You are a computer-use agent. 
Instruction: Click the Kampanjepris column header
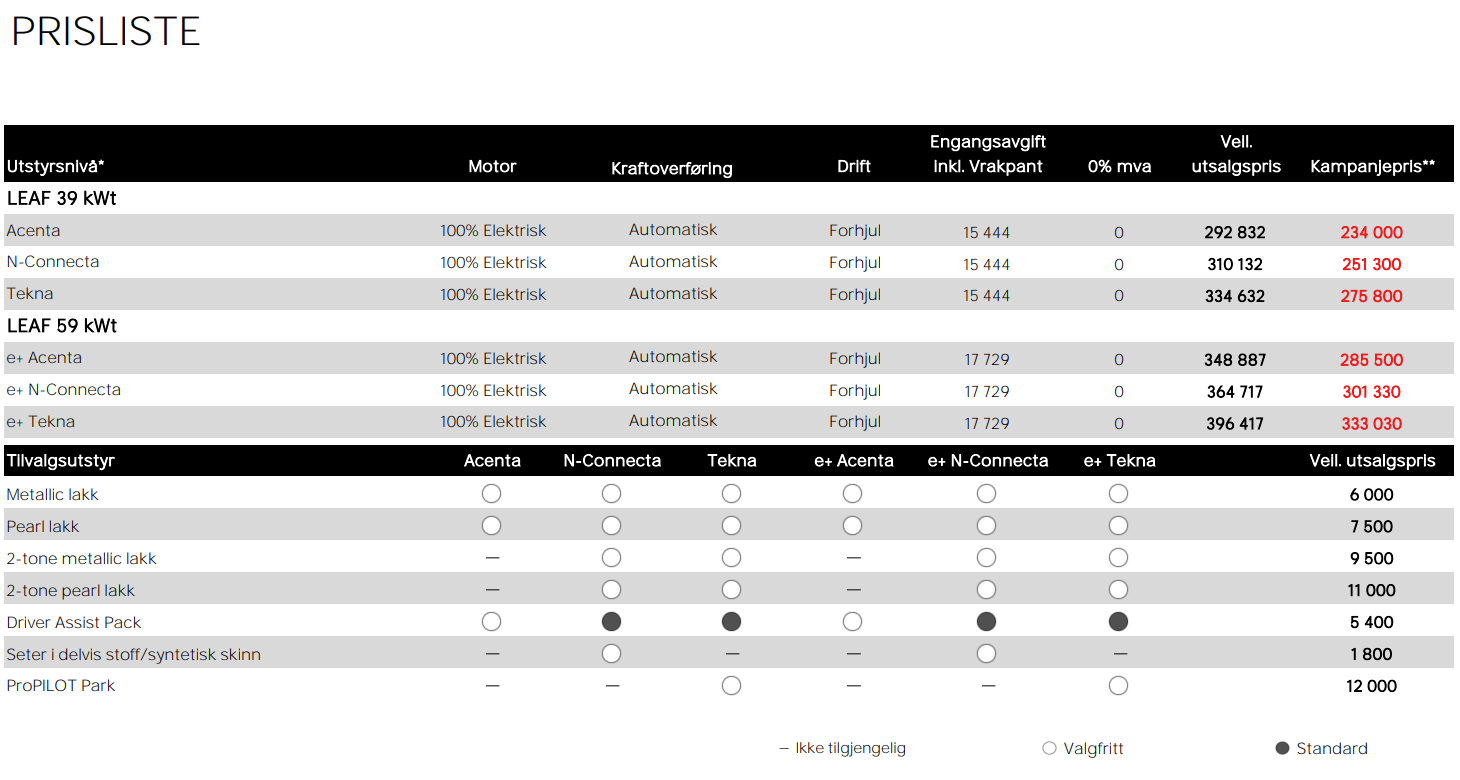[1373, 167]
